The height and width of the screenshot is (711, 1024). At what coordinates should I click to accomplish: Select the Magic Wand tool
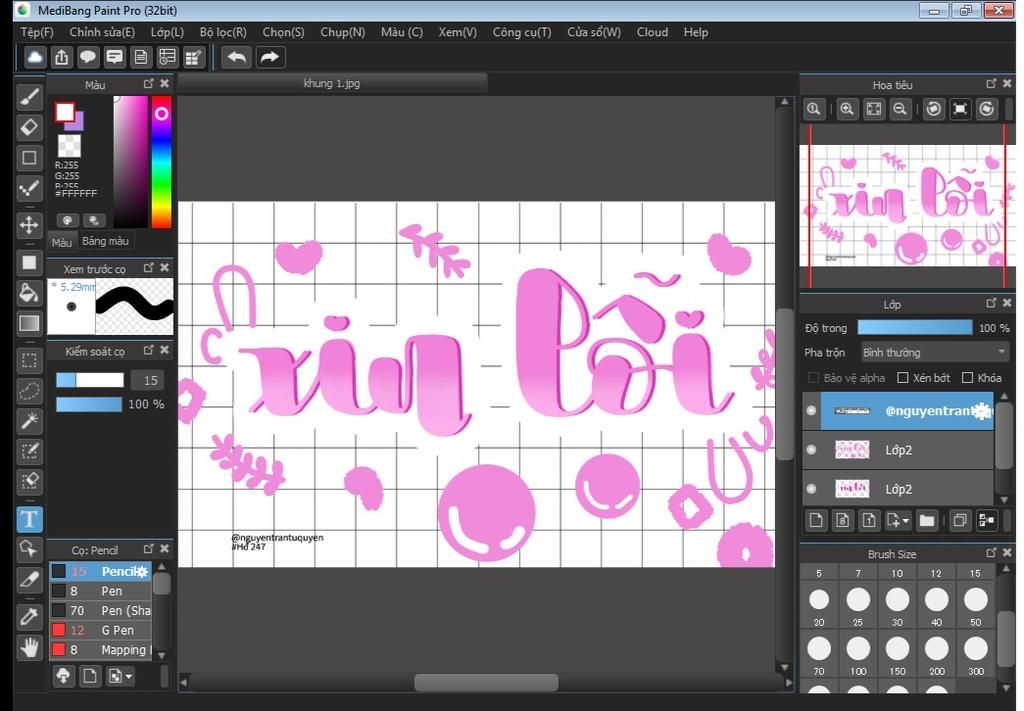coord(29,421)
